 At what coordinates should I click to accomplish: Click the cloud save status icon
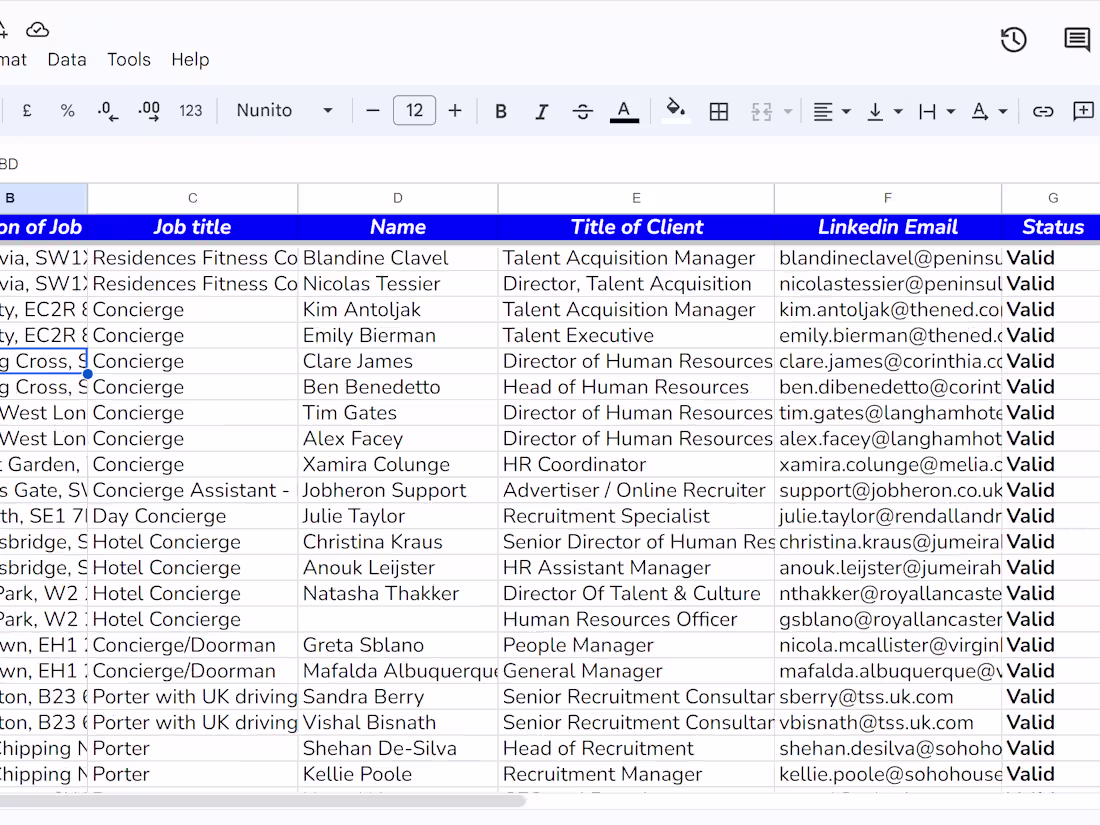pyautogui.click(x=37, y=30)
